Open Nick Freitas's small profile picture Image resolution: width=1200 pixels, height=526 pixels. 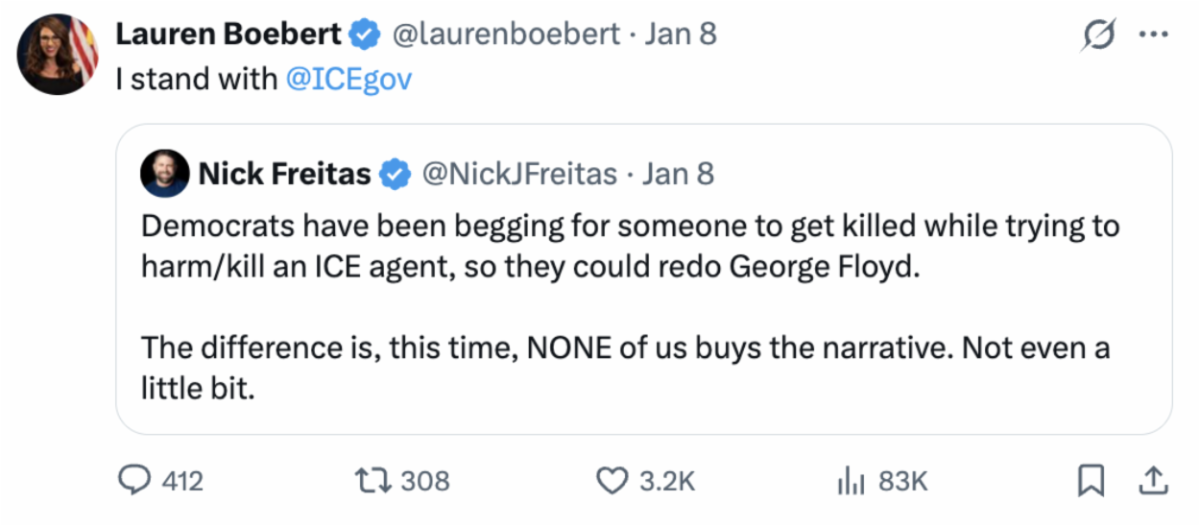164,174
